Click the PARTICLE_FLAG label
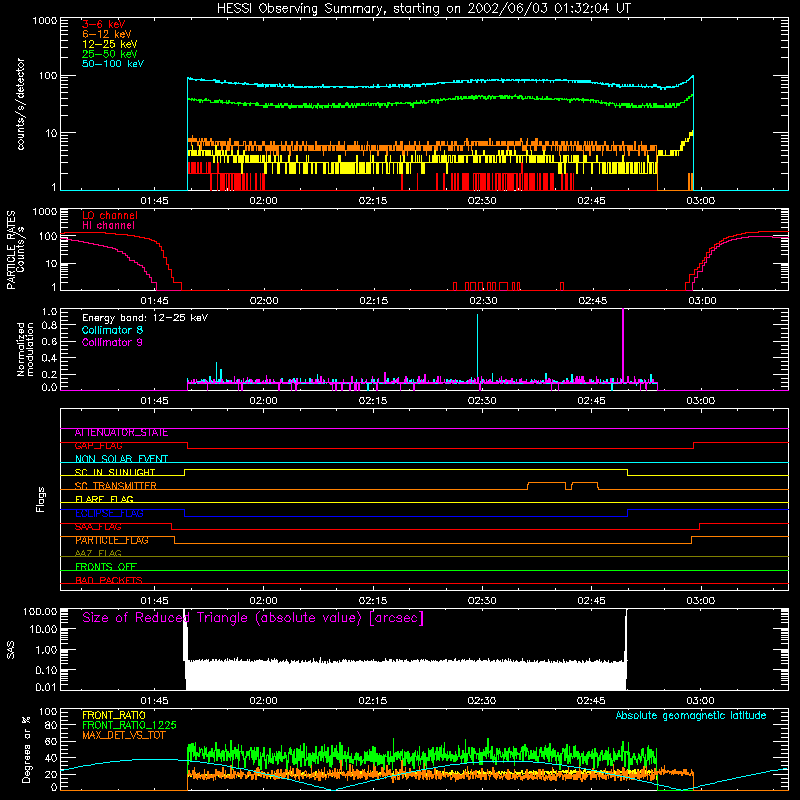 [112, 540]
